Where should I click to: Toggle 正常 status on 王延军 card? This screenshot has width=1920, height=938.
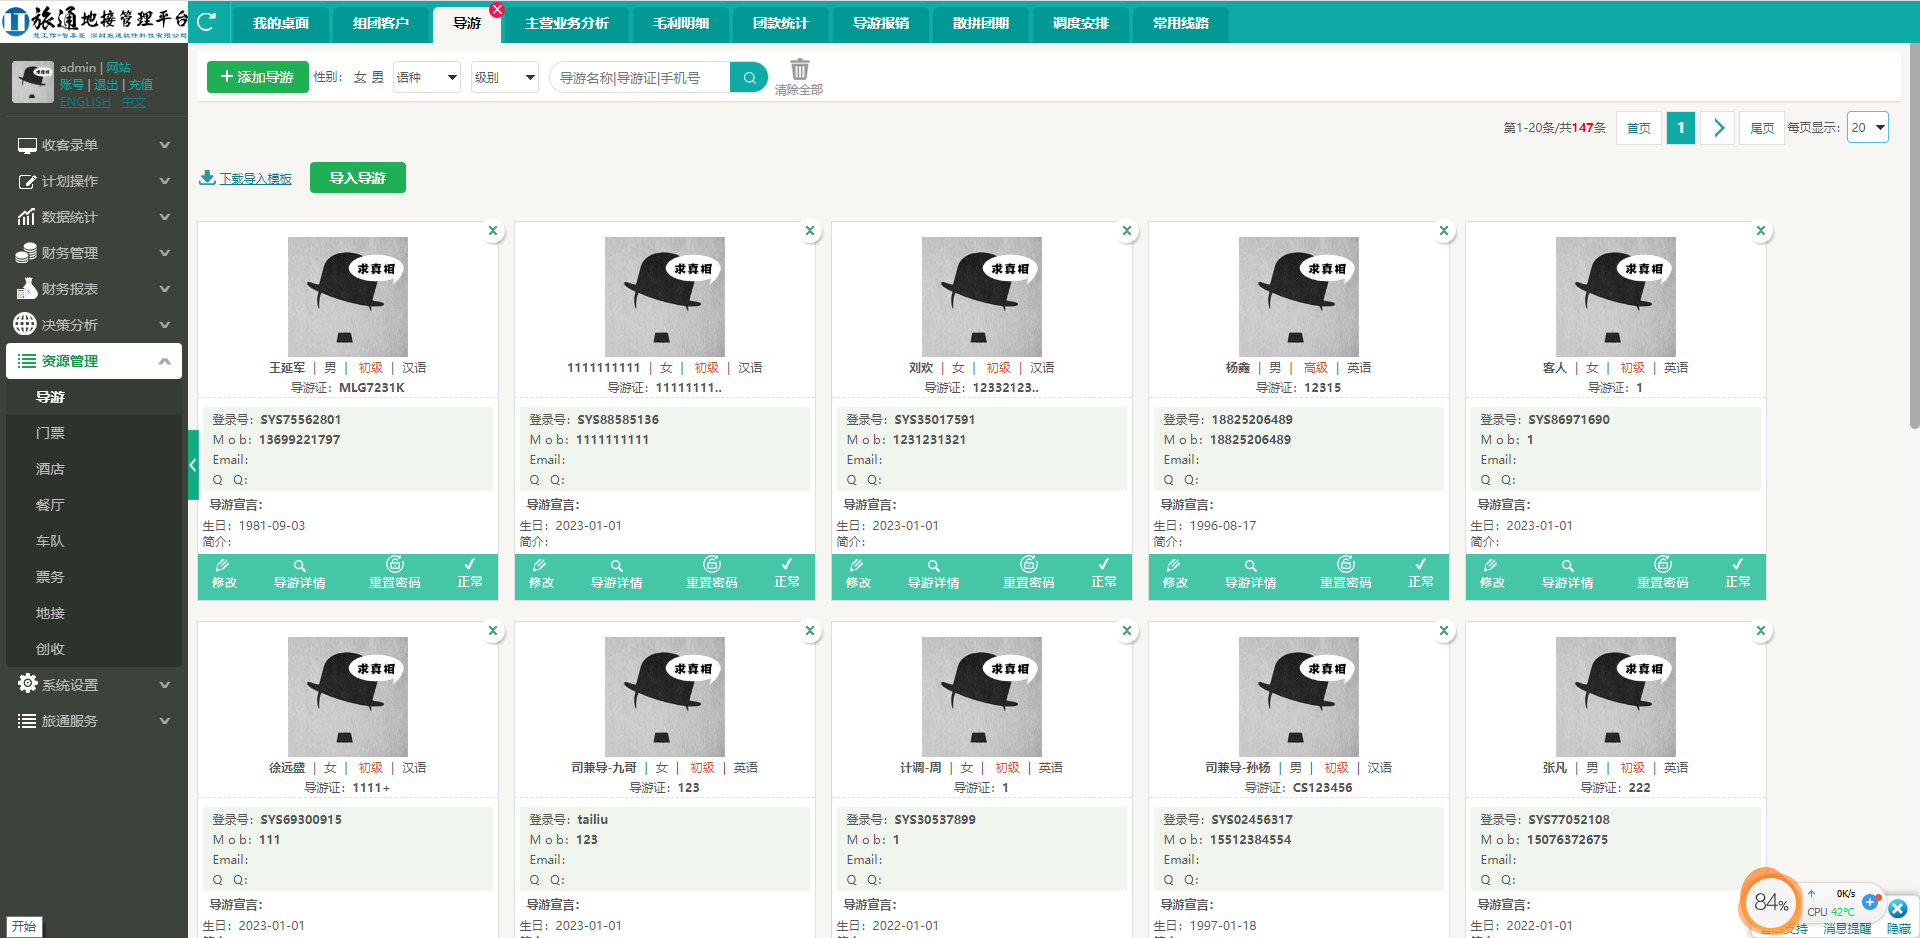pyautogui.click(x=470, y=574)
